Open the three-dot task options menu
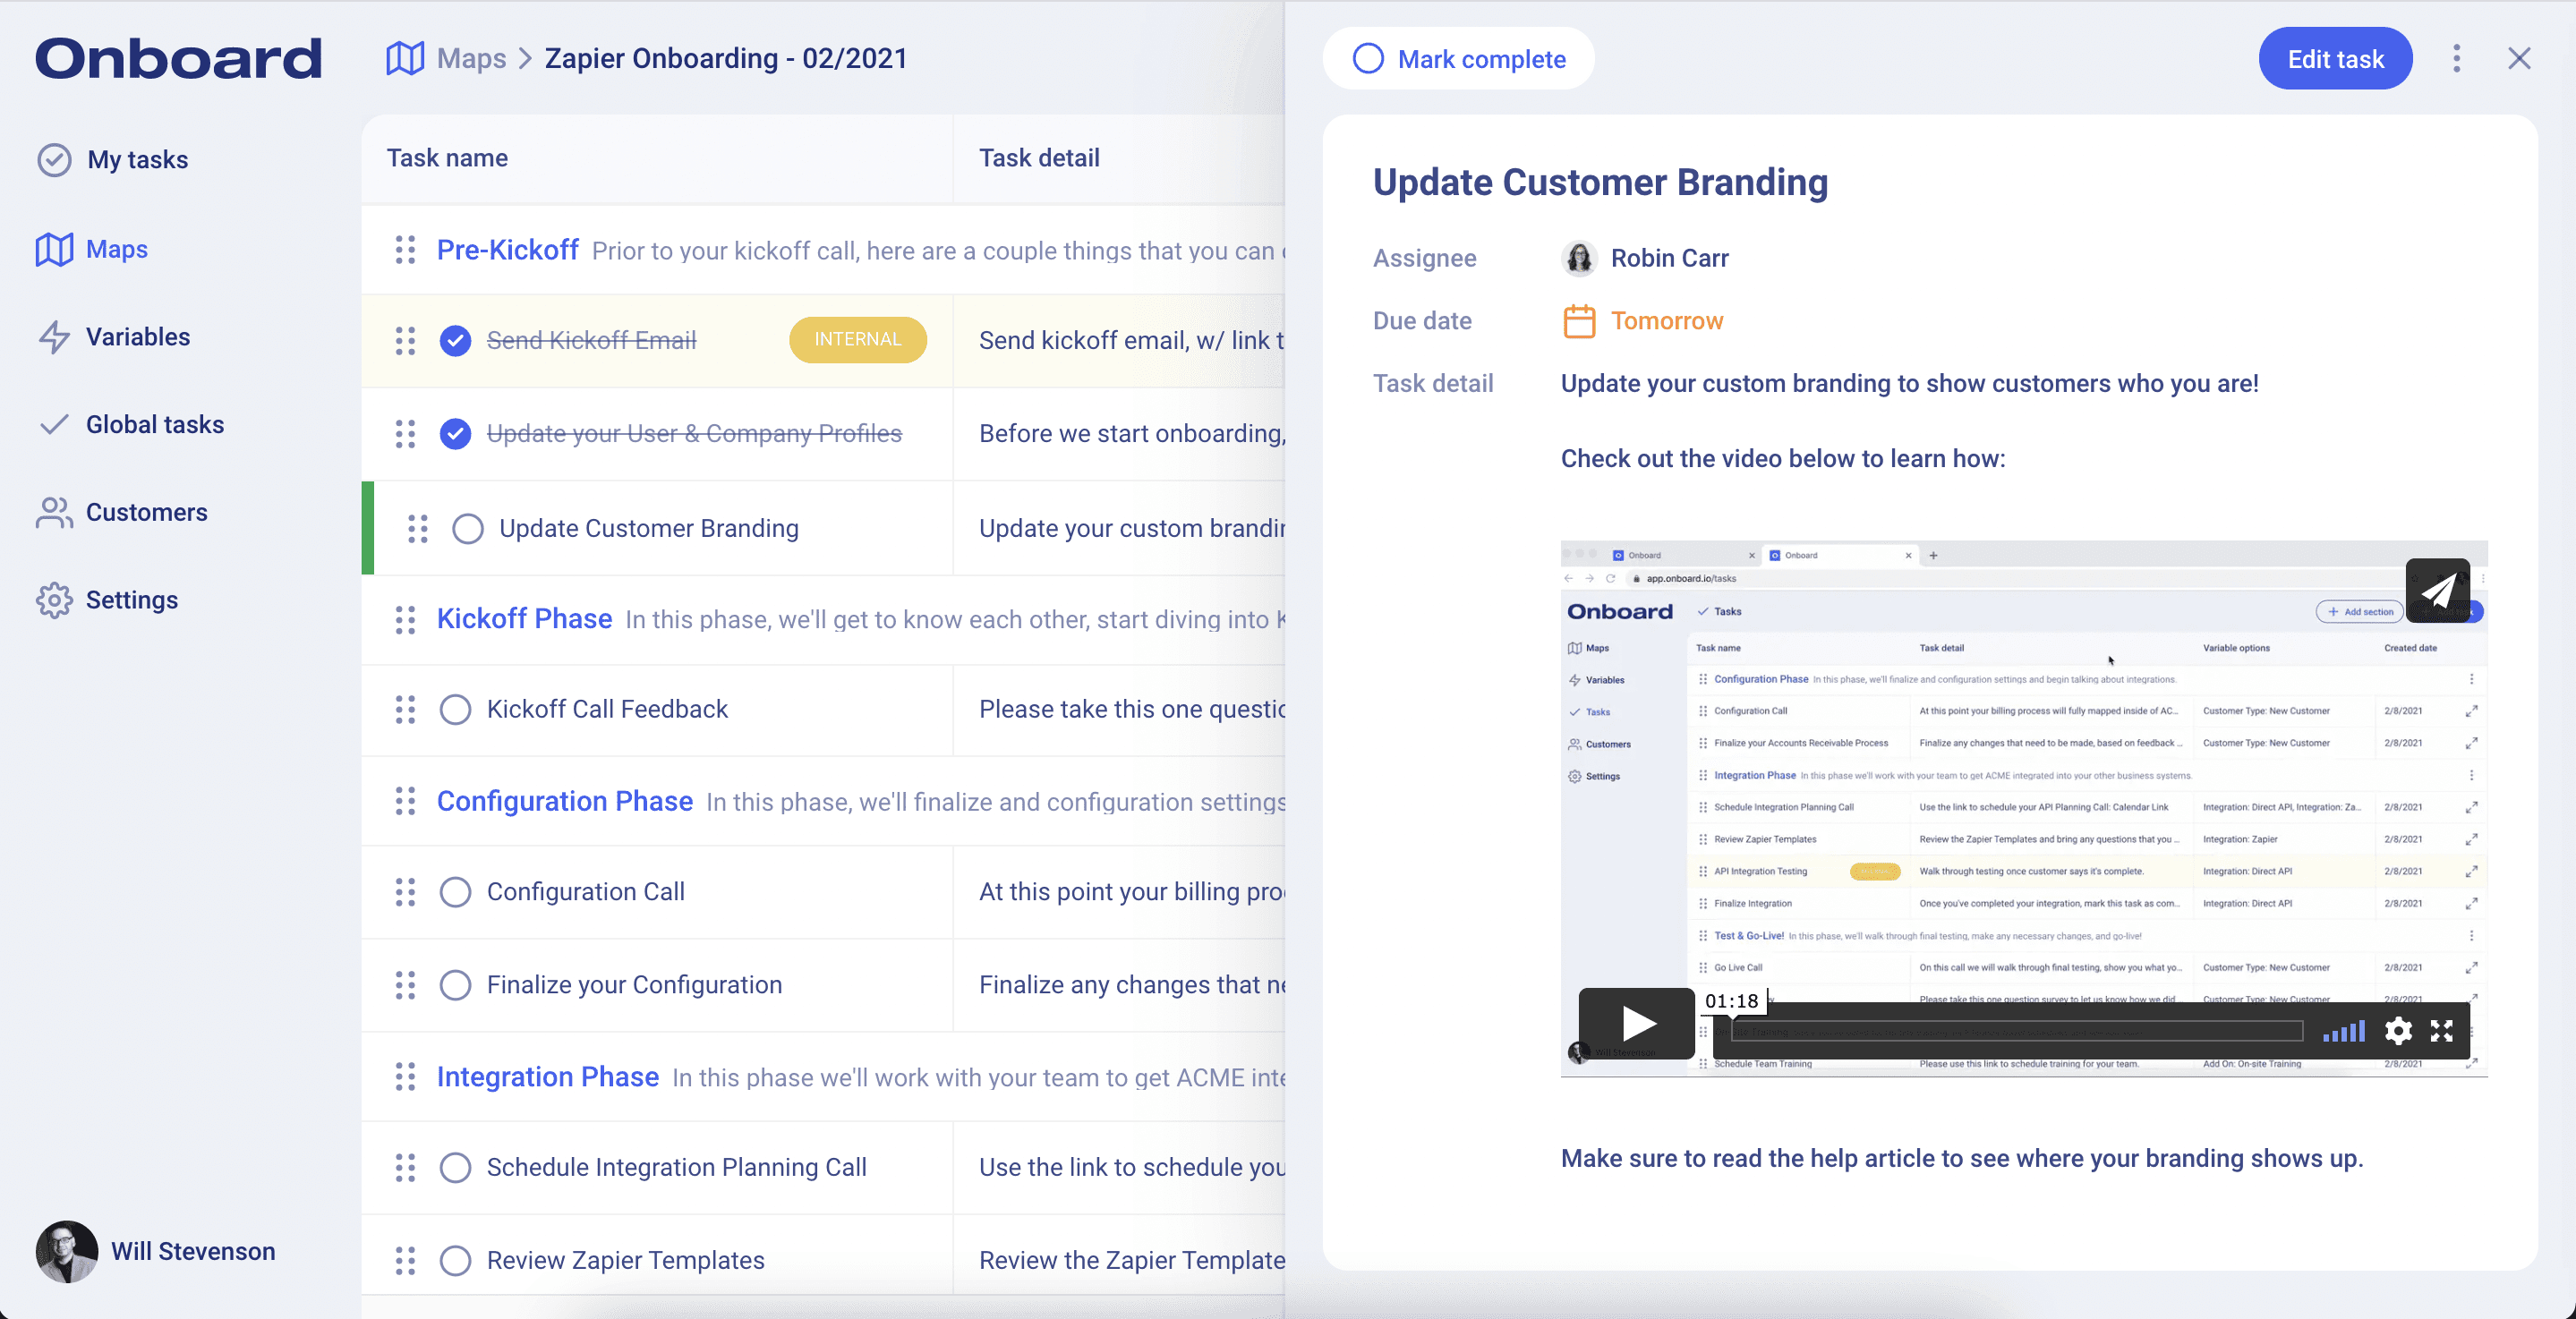This screenshot has height=1319, width=2576. coord(2456,59)
